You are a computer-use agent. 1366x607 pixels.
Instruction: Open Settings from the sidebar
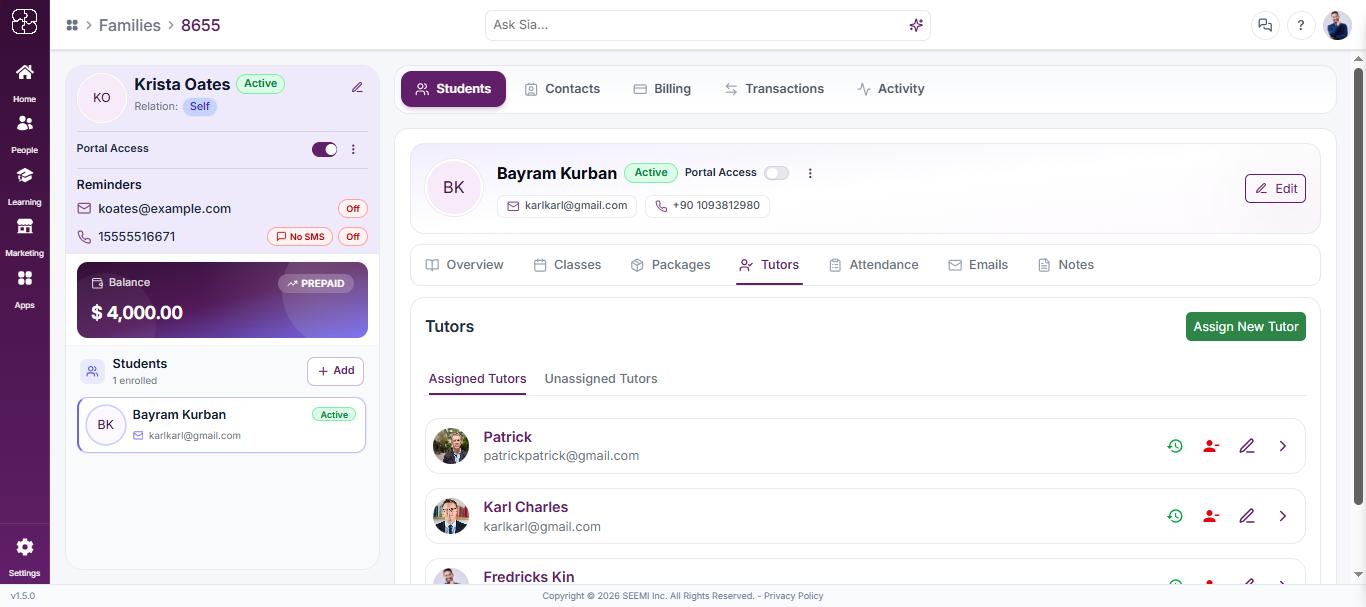[x=24, y=557]
